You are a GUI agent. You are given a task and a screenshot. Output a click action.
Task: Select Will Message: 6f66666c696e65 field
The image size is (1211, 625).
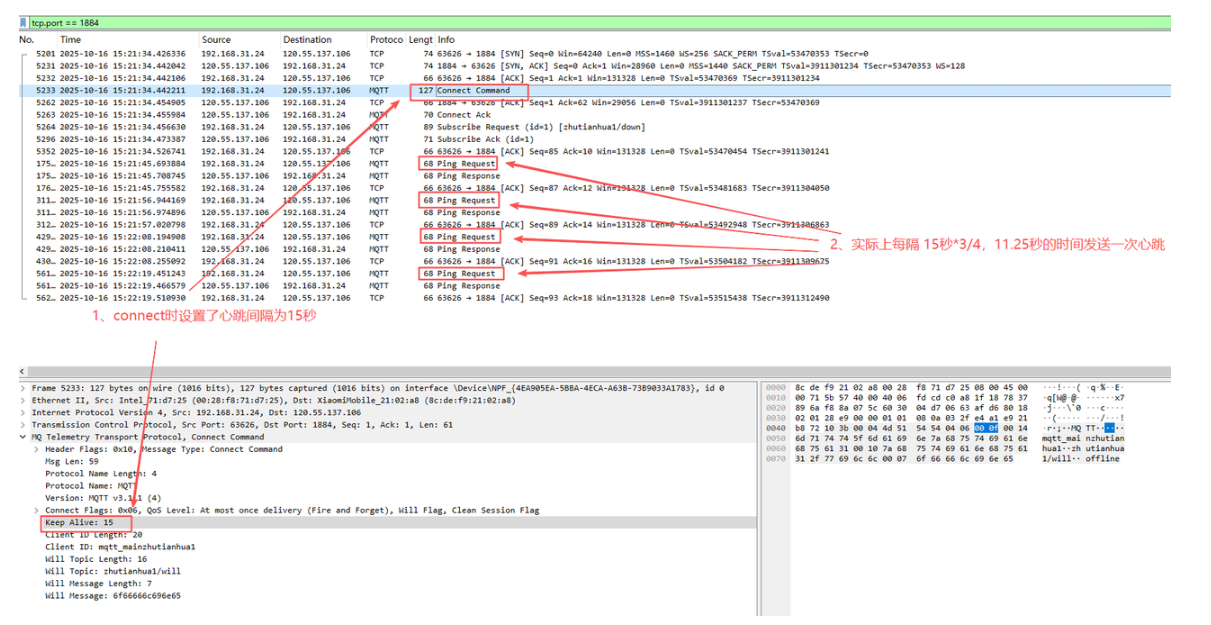click(113, 596)
